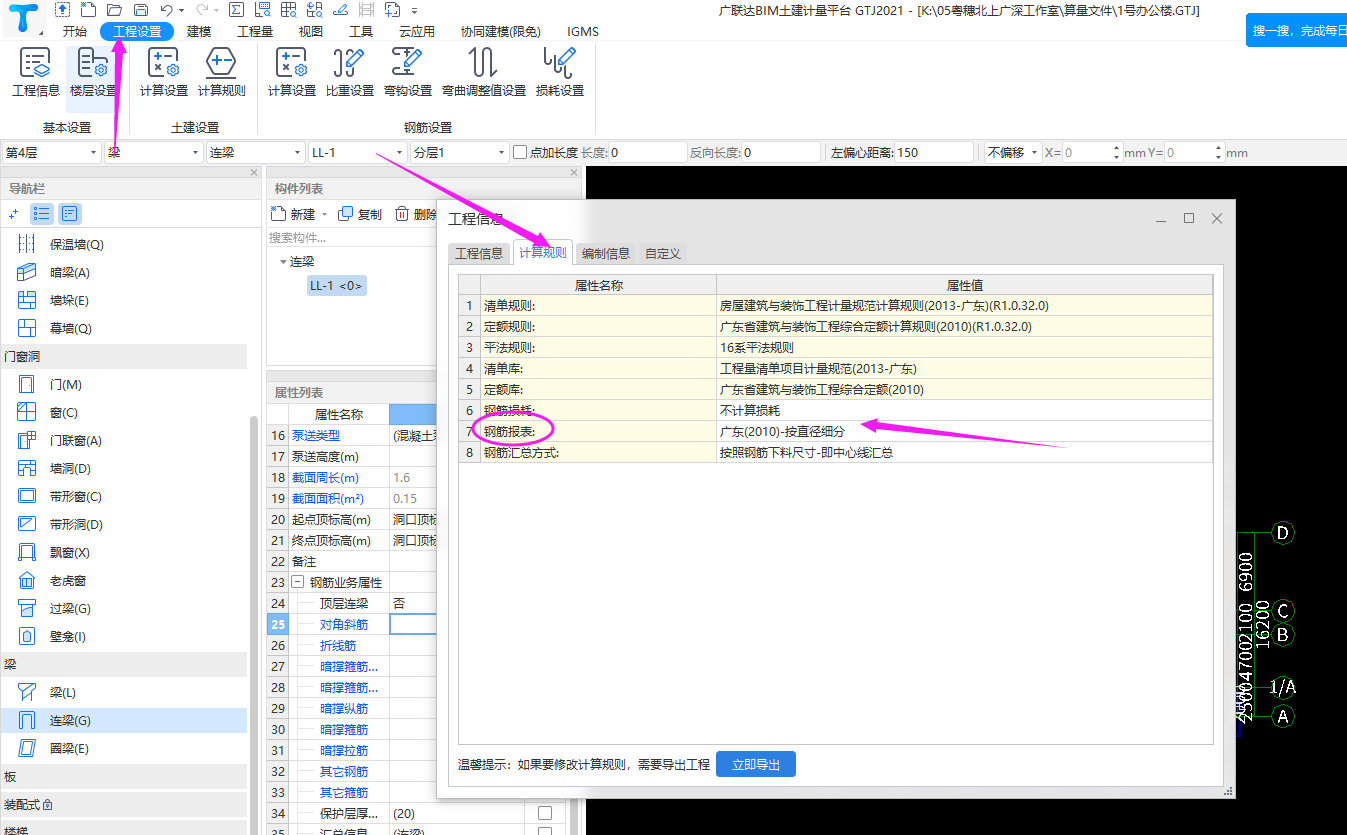Open the 建模 ribbon tab
The height and width of the screenshot is (835, 1347).
pyautogui.click(x=199, y=31)
